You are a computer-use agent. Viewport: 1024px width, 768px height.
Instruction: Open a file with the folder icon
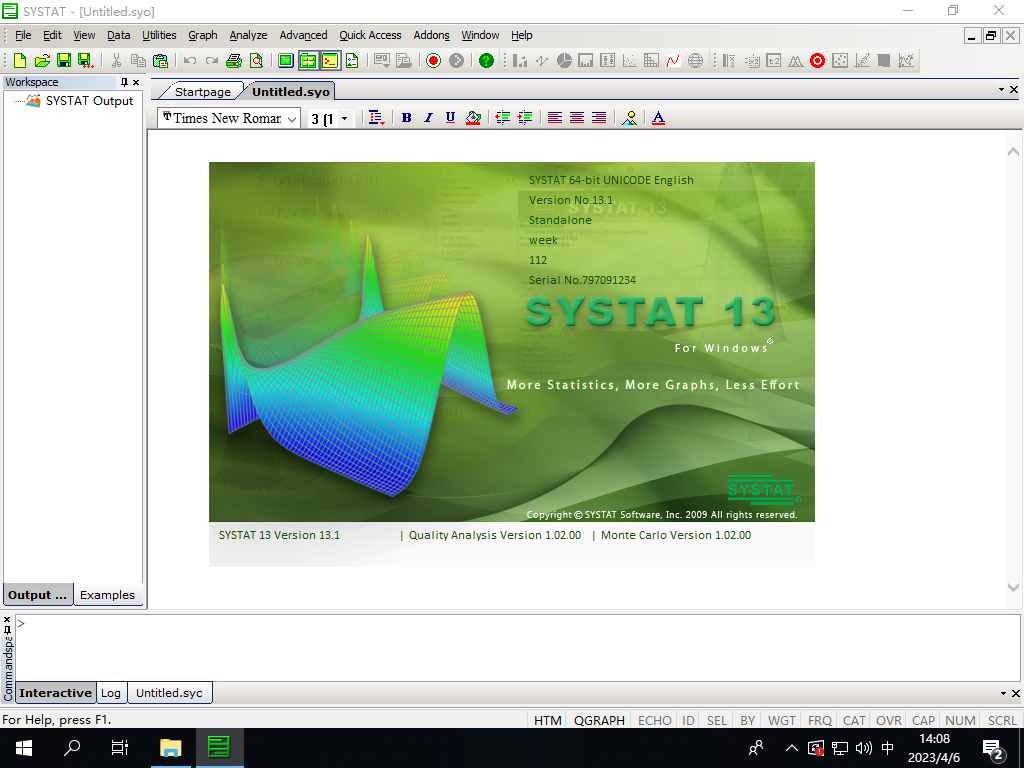pos(42,61)
